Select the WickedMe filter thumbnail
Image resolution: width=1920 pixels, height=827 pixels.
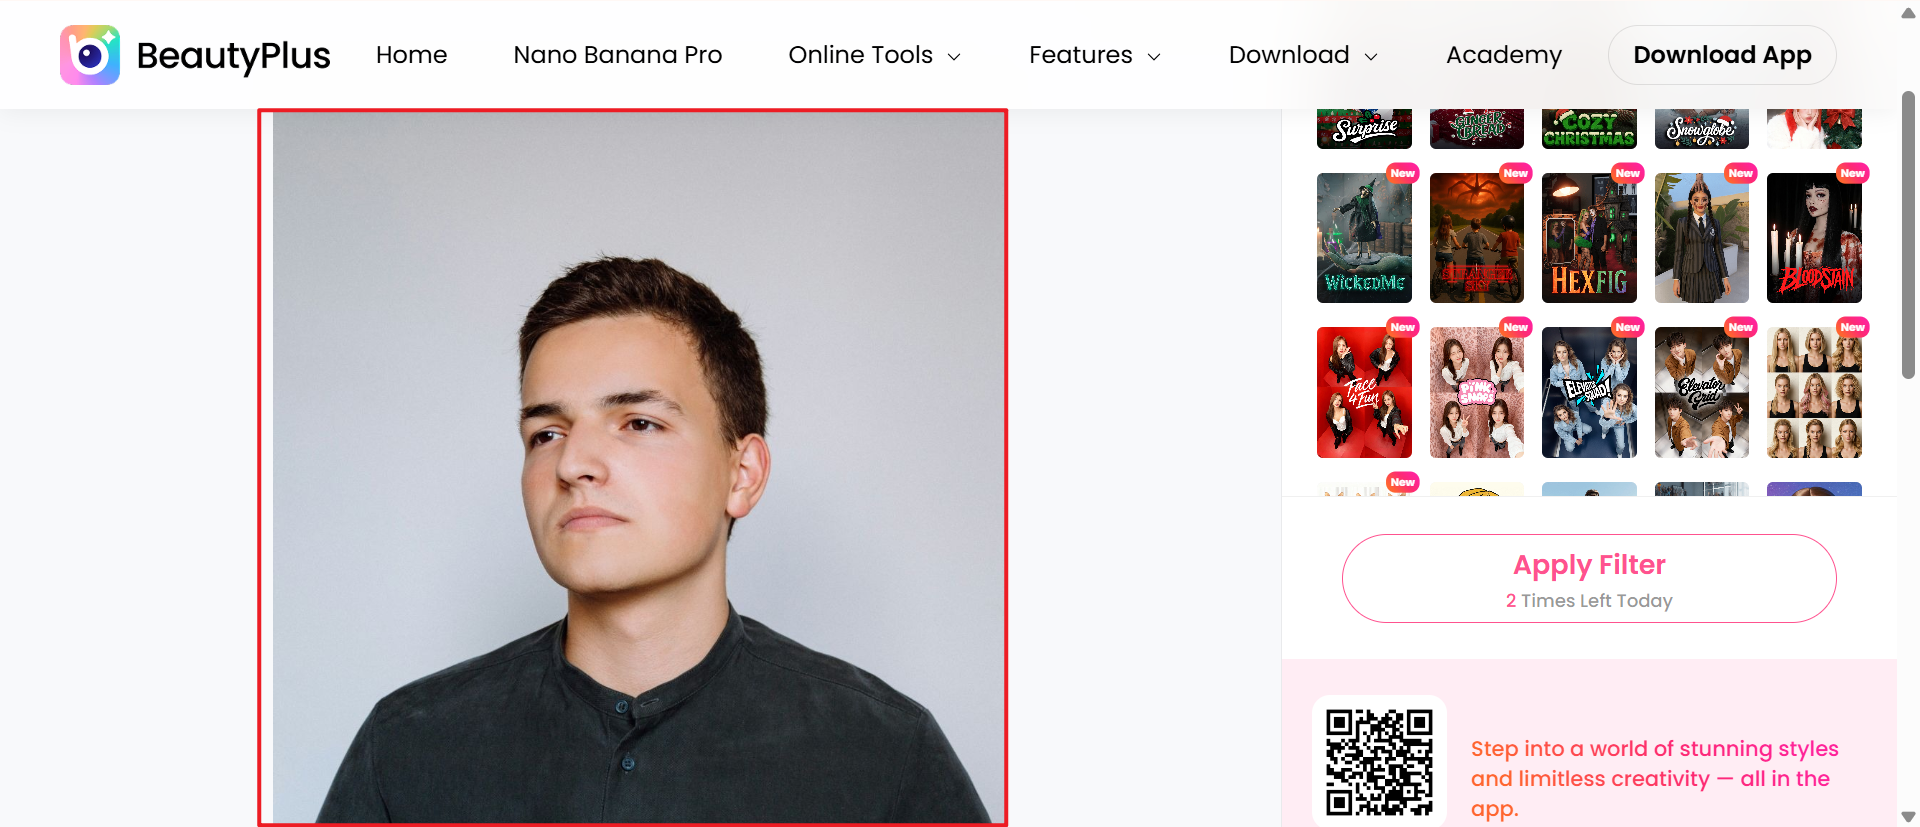click(1364, 238)
